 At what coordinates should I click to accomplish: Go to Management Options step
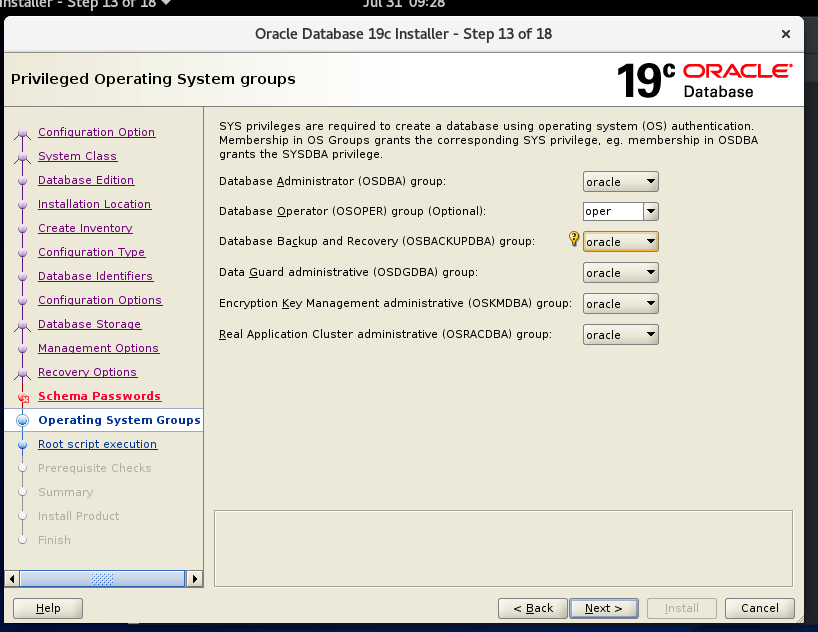point(98,348)
